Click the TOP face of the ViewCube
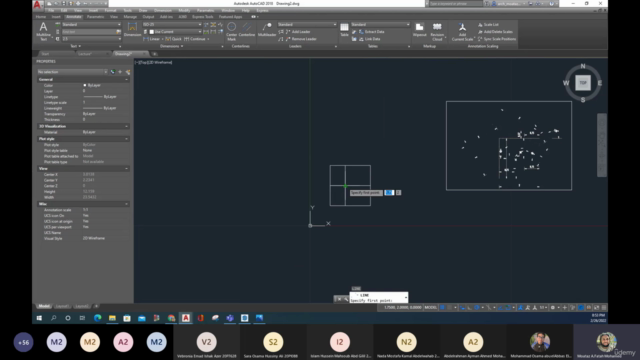Image resolution: width=640 pixels, height=360 pixels. click(x=583, y=83)
